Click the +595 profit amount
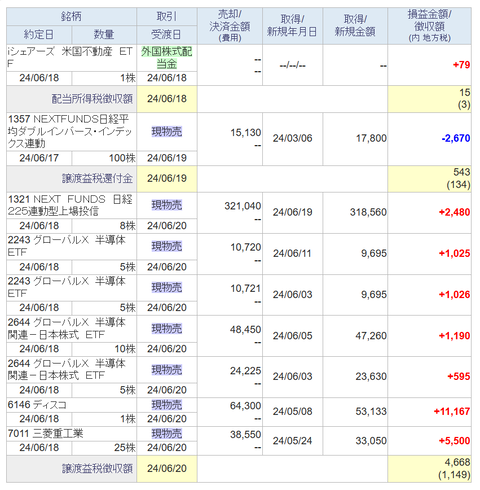The image size is (480, 490). (459, 377)
